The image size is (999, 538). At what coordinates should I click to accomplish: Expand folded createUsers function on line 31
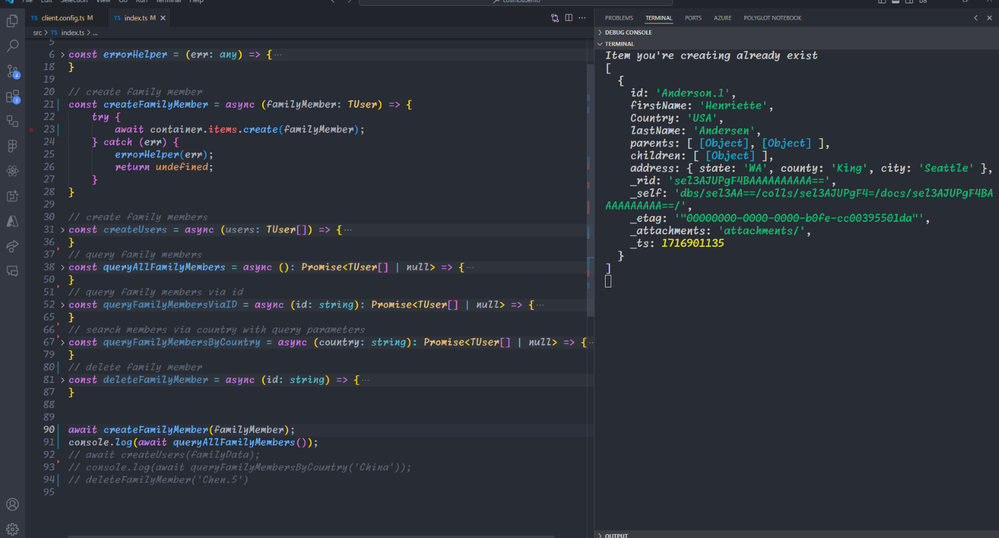[62, 229]
